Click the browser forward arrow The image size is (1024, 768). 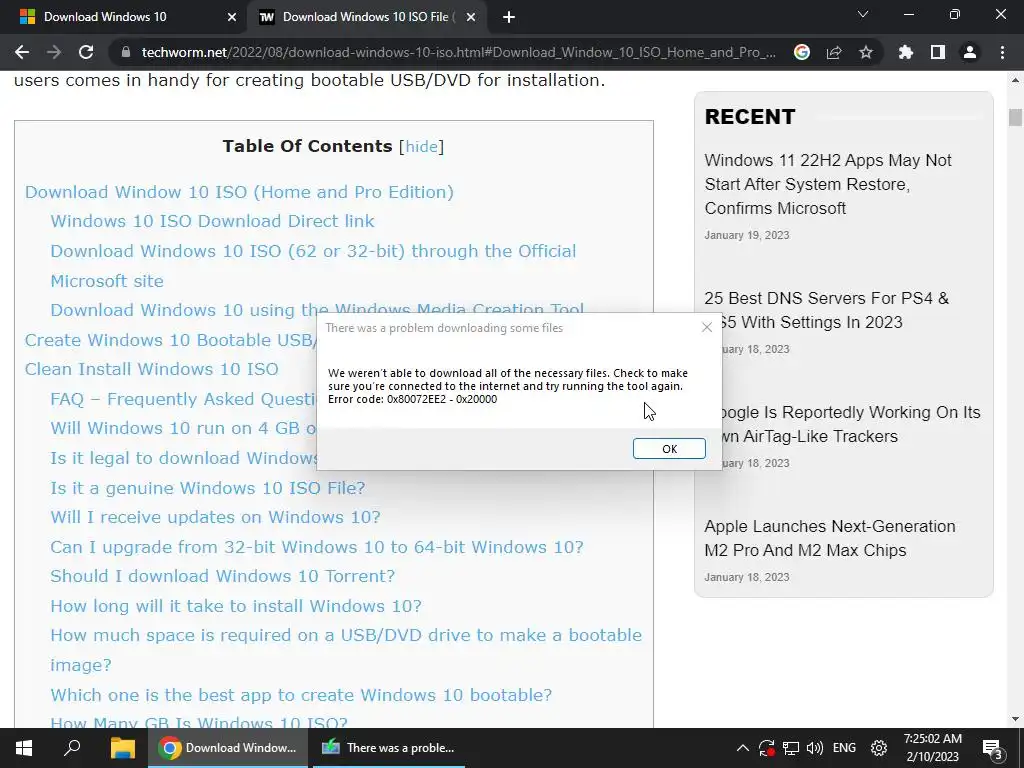click(x=54, y=52)
